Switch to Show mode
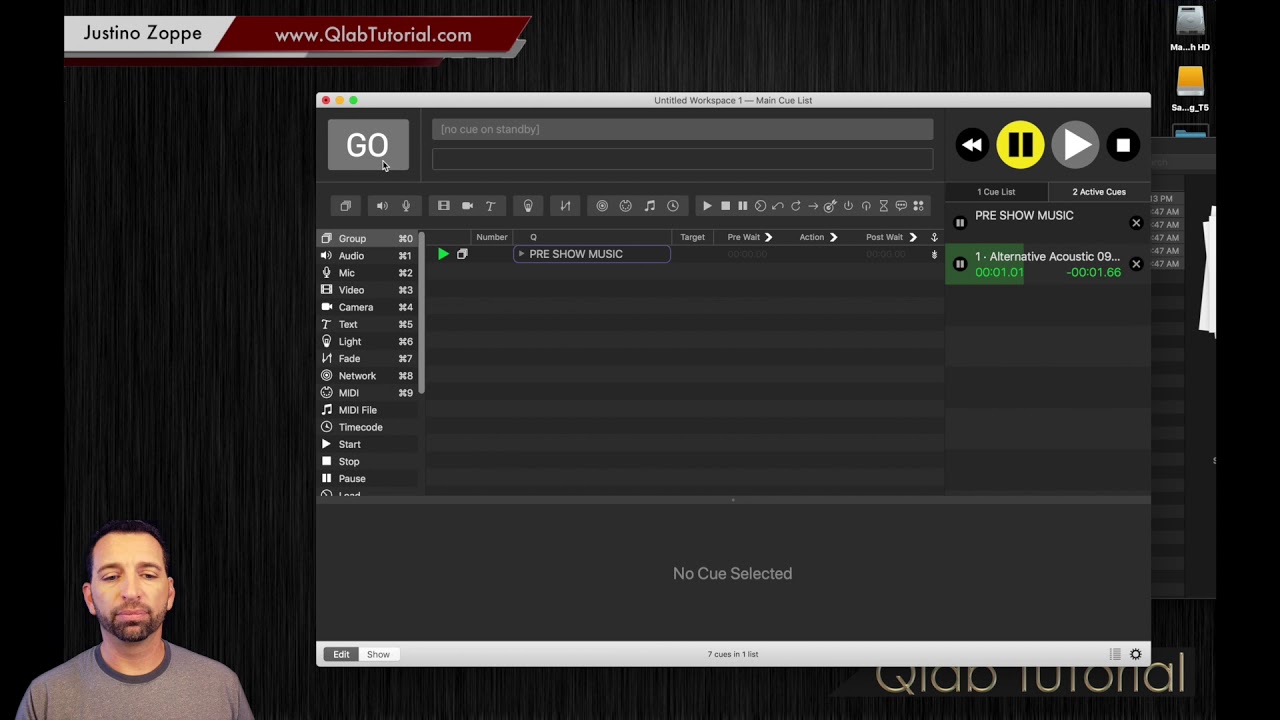 click(378, 654)
